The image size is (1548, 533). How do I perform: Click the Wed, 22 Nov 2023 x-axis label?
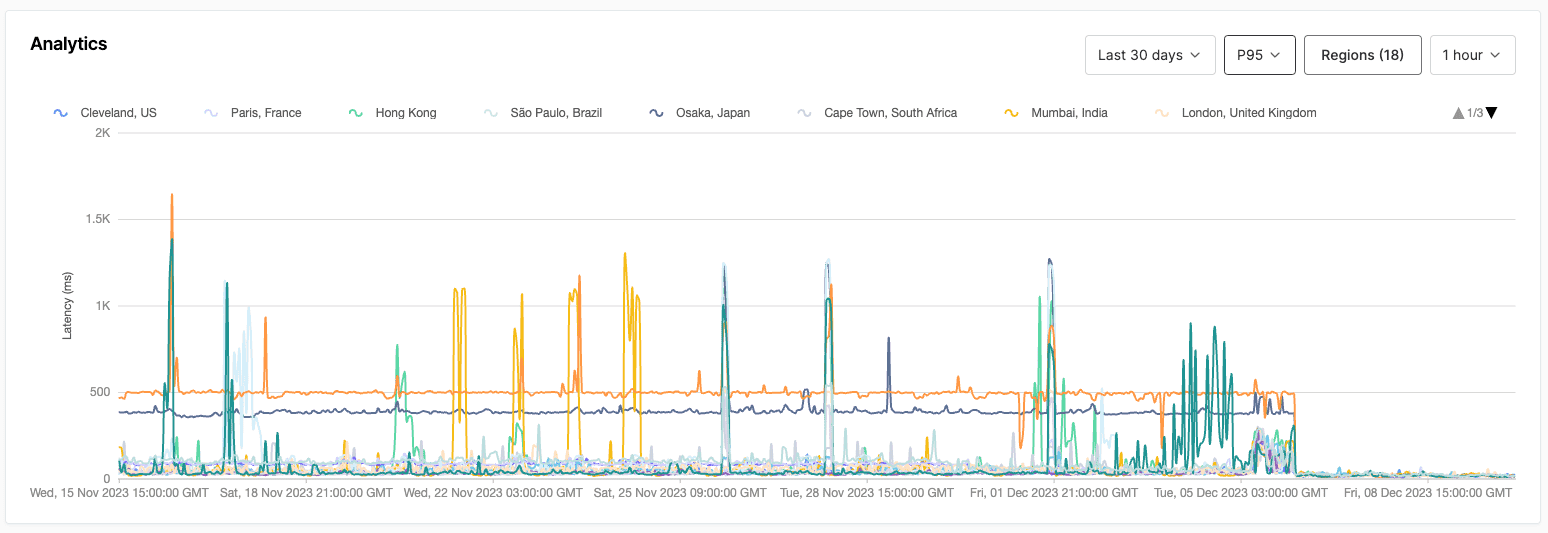tap(493, 493)
